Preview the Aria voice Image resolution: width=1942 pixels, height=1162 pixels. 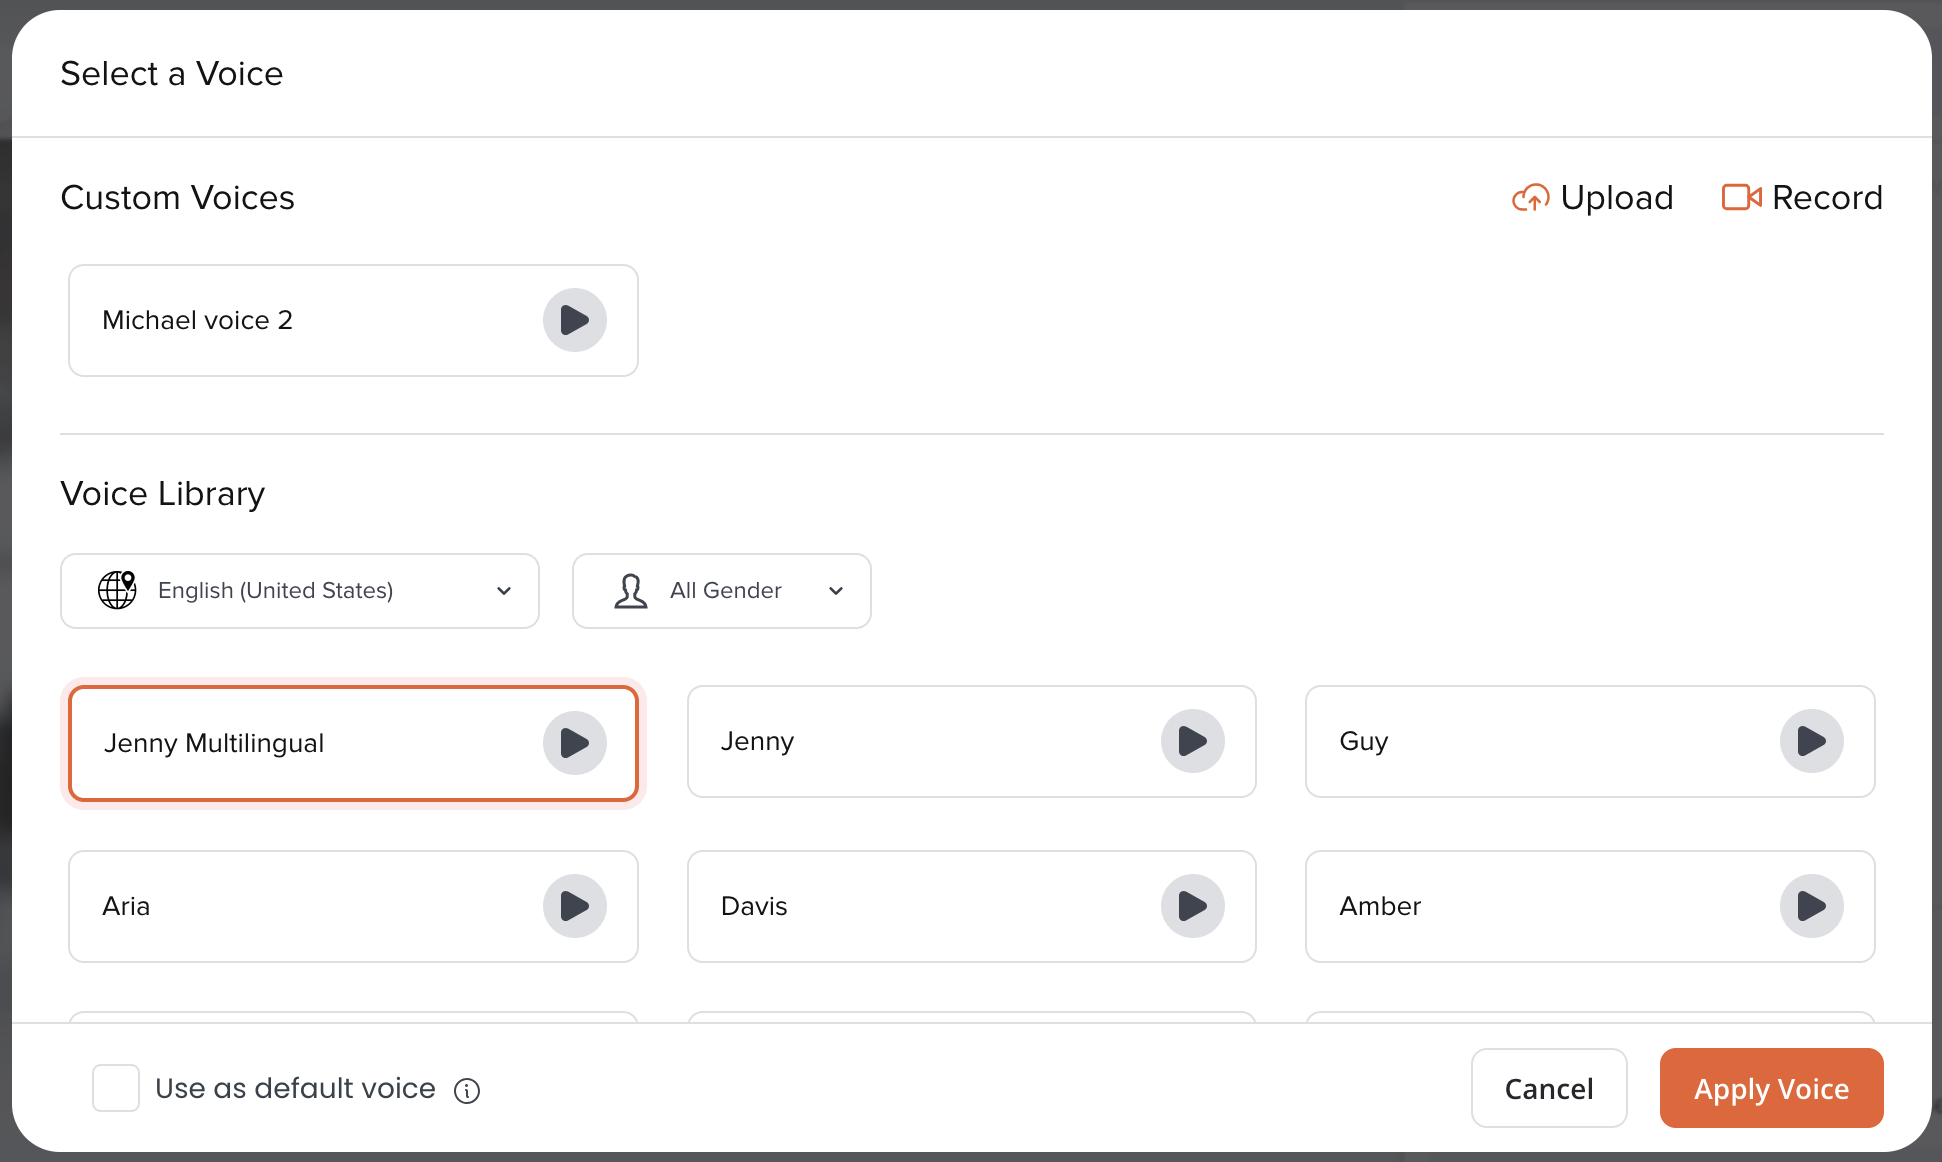574,906
